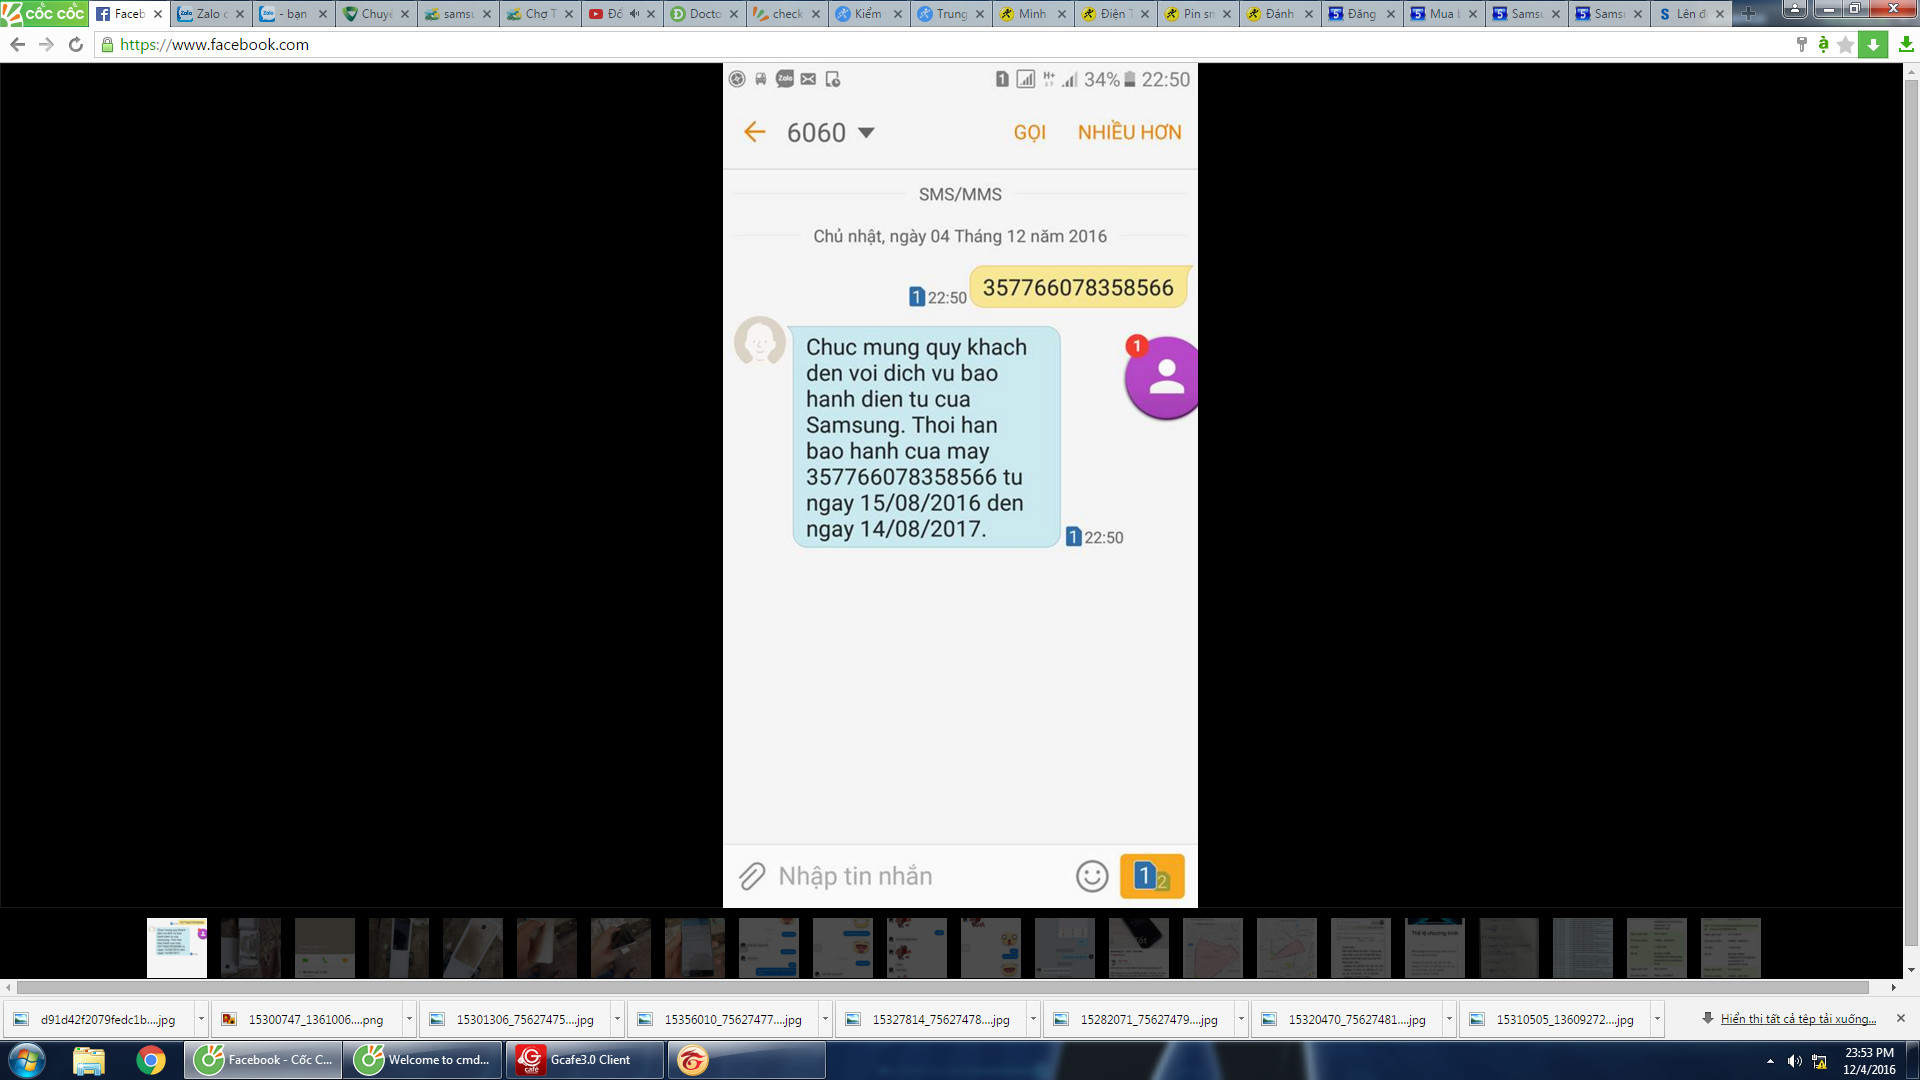
Task: Toggle the SIM 1/2 send selector
Action: click(x=1152, y=876)
